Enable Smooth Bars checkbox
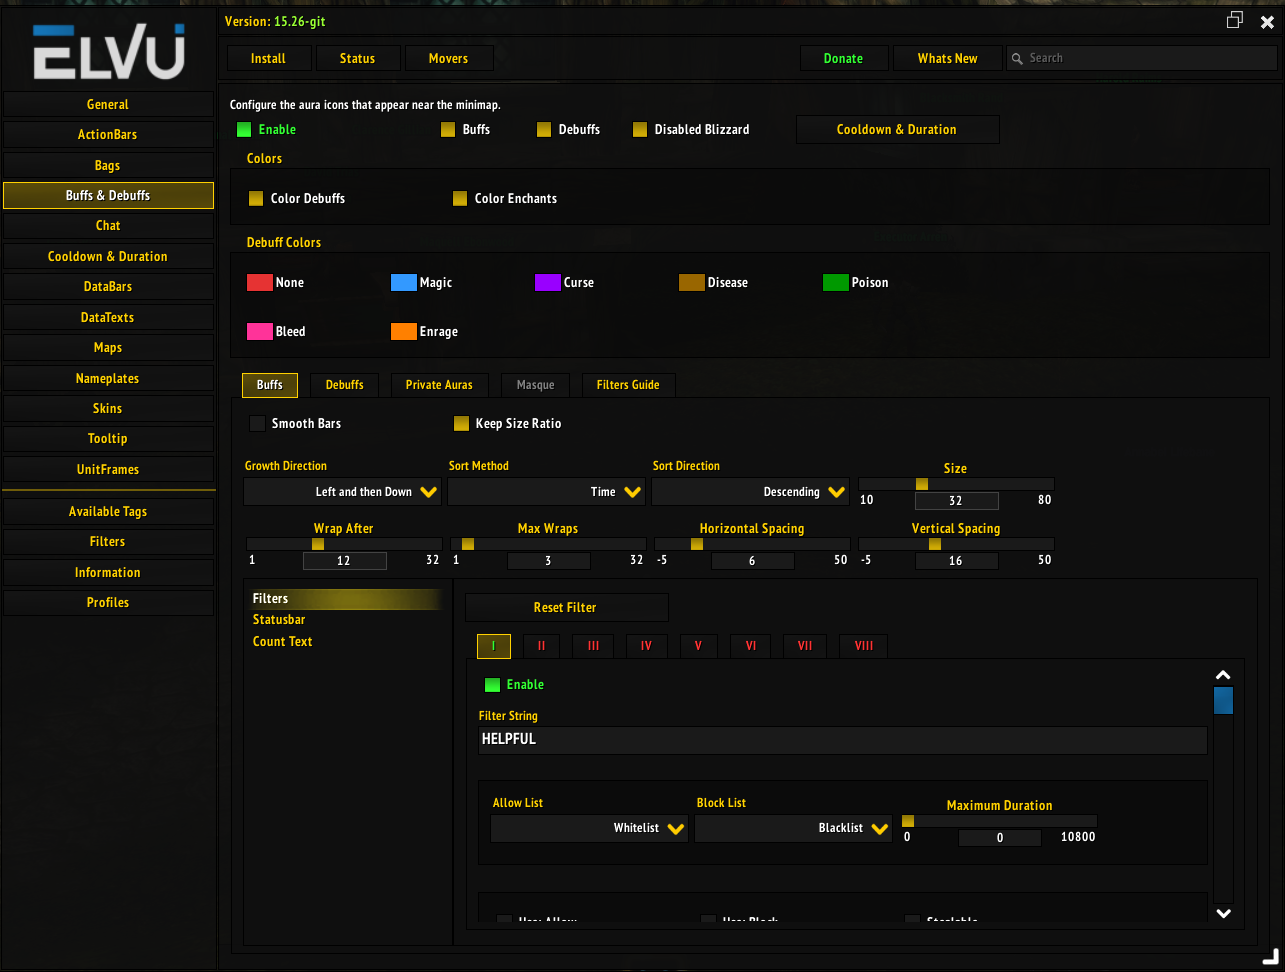The width and height of the screenshot is (1285, 972). [x=257, y=423]
